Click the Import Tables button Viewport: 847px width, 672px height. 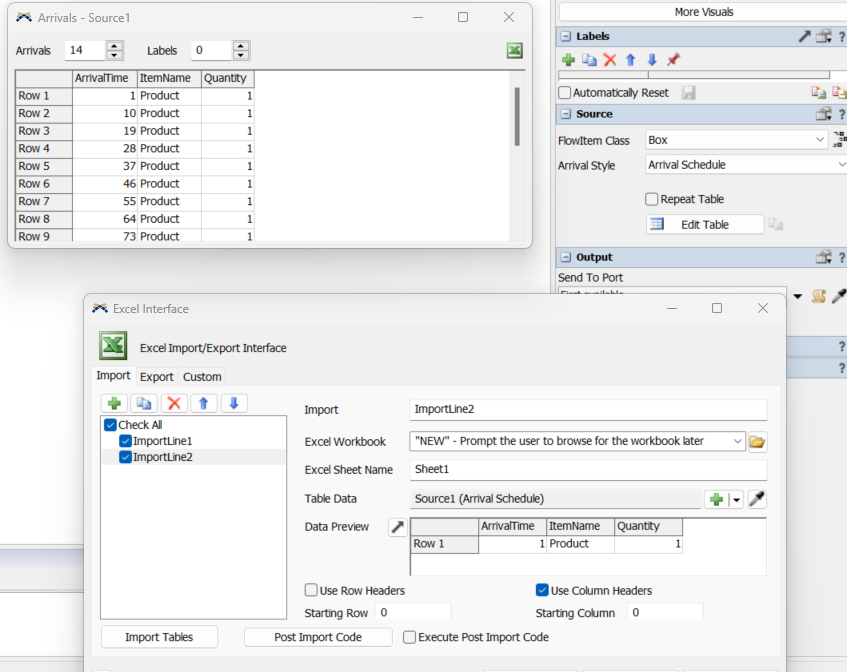coord(159,637)
